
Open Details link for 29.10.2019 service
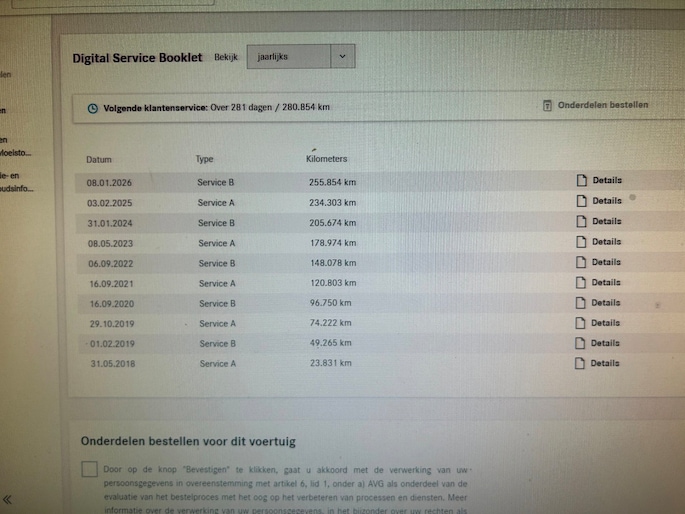(x=605, y=323)
